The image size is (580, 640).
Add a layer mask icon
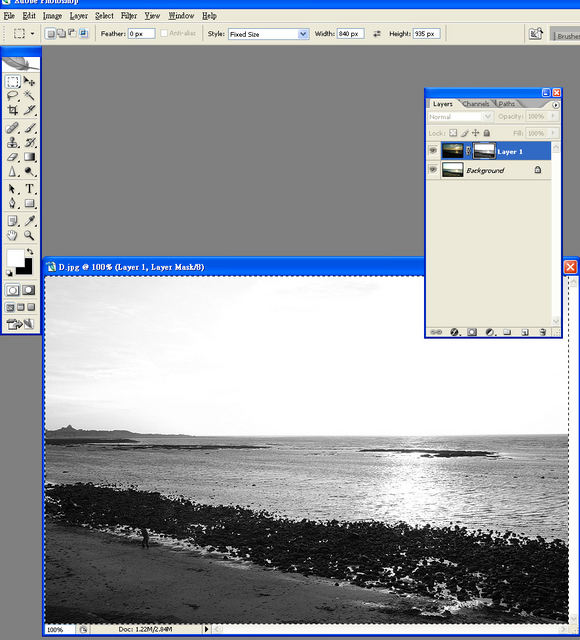pyautogui.click(x=472, y=332)
